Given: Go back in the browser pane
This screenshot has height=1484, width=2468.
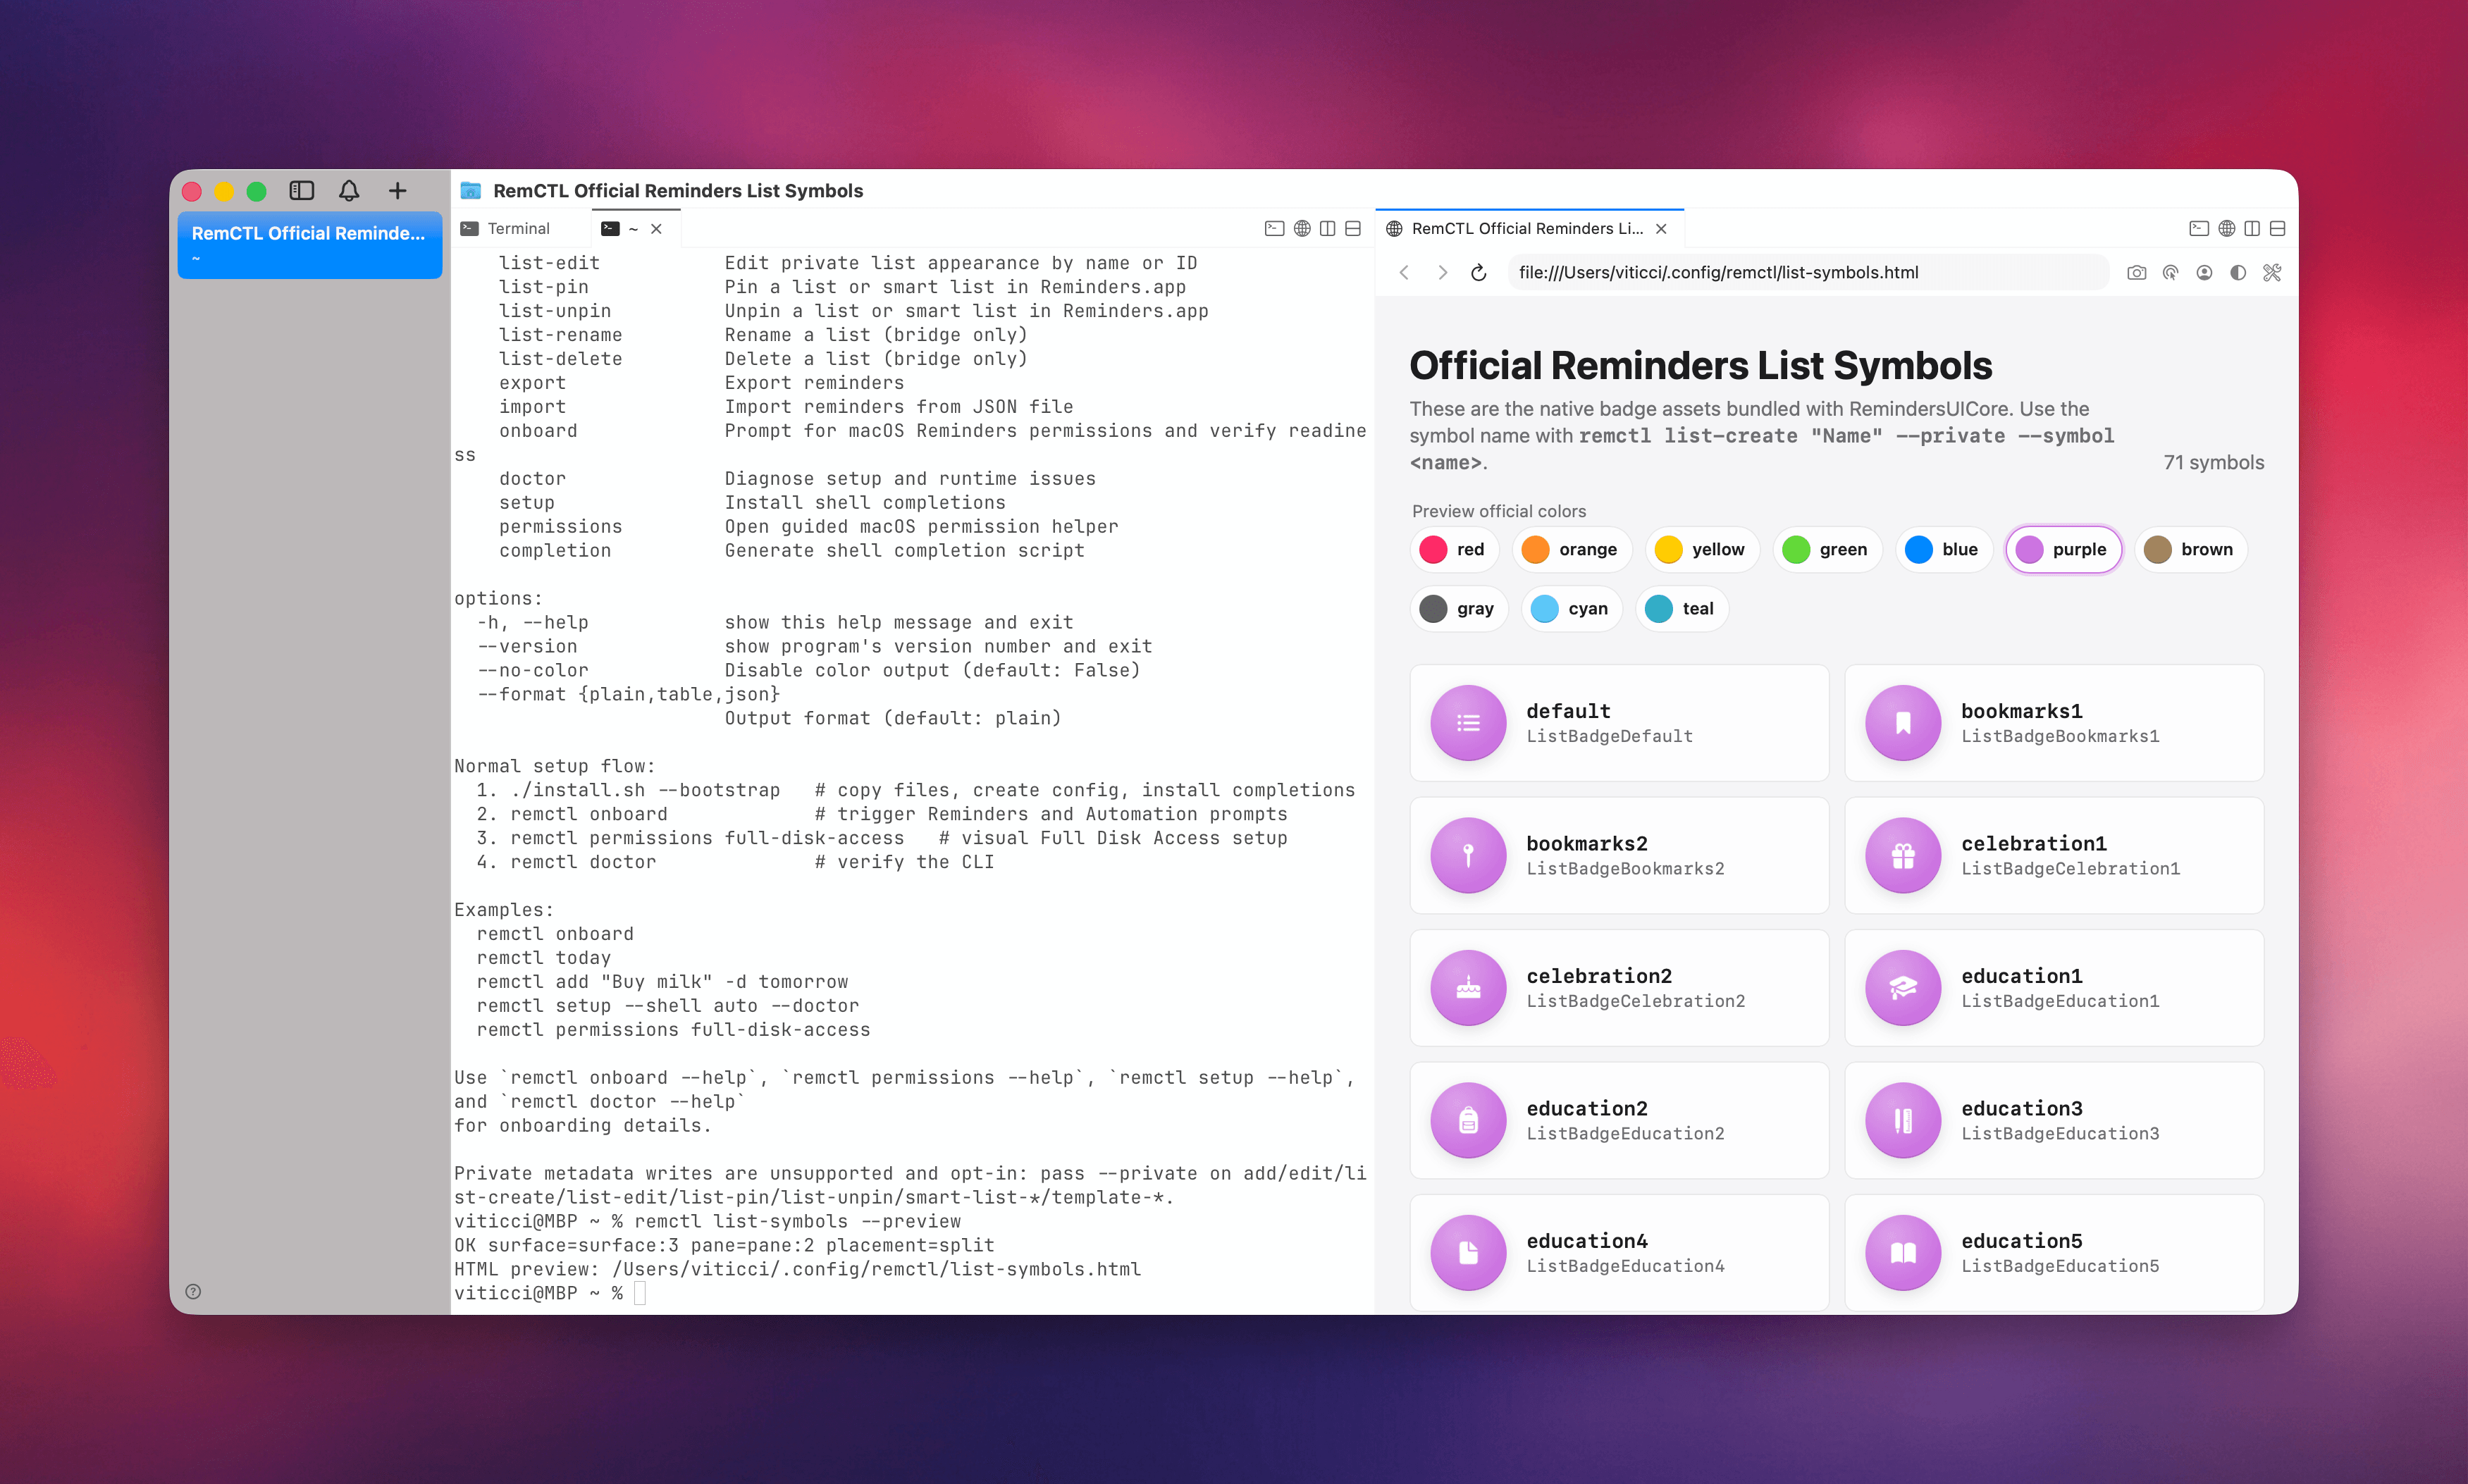Looking at the screenshot, I should tap(1404, 273).
